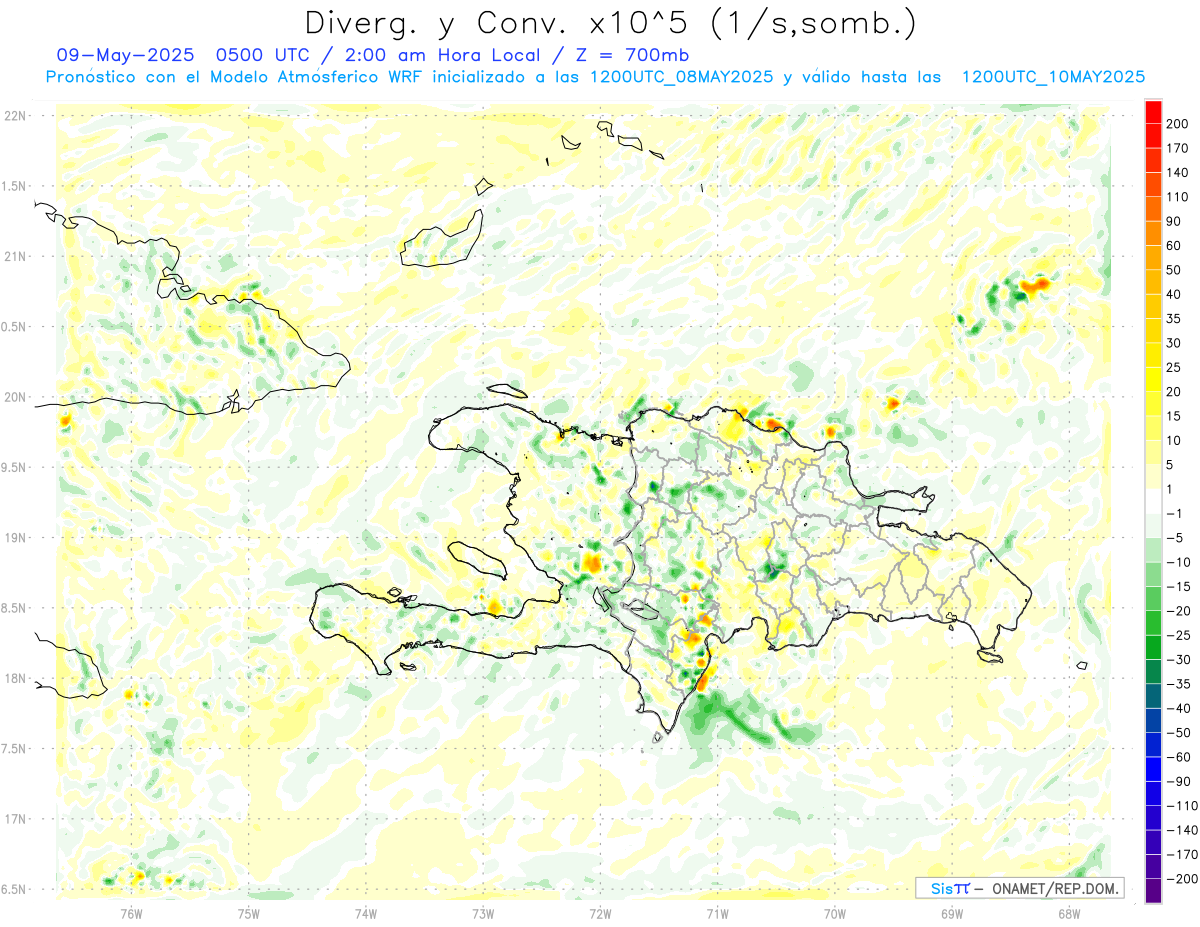Click the 74W longitude label

[366, 912]
